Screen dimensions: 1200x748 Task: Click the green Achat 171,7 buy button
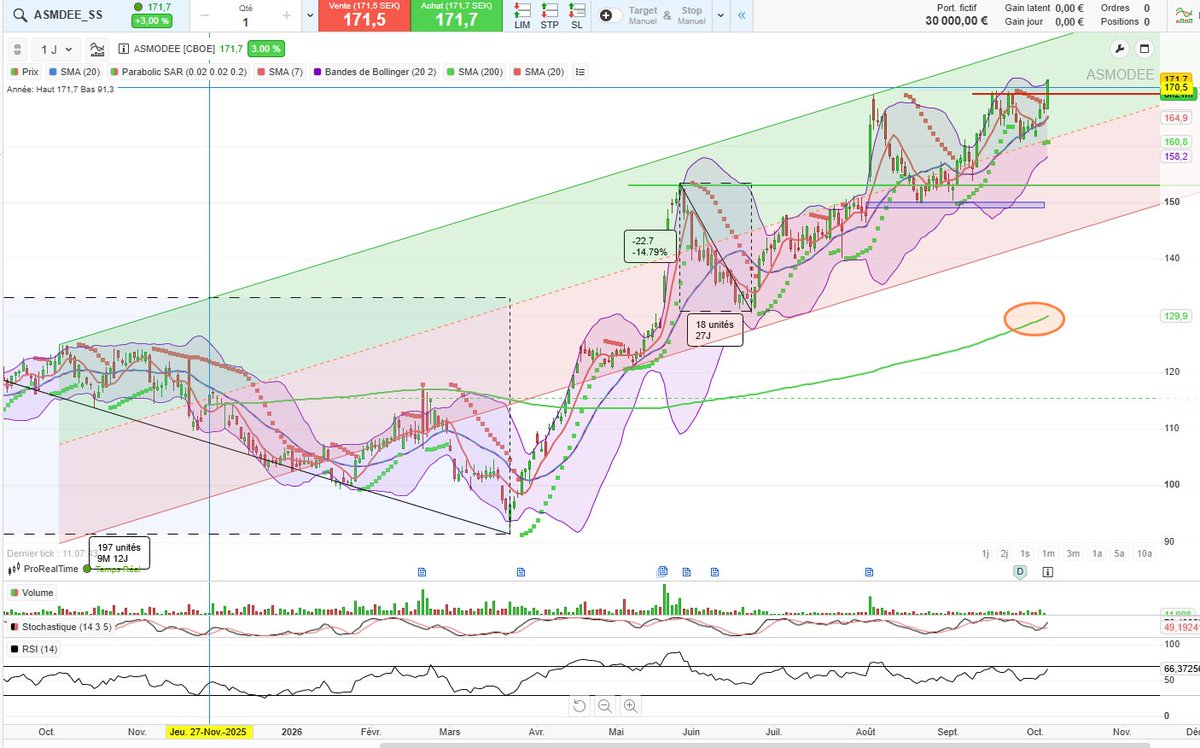click(x=456, y=15)
